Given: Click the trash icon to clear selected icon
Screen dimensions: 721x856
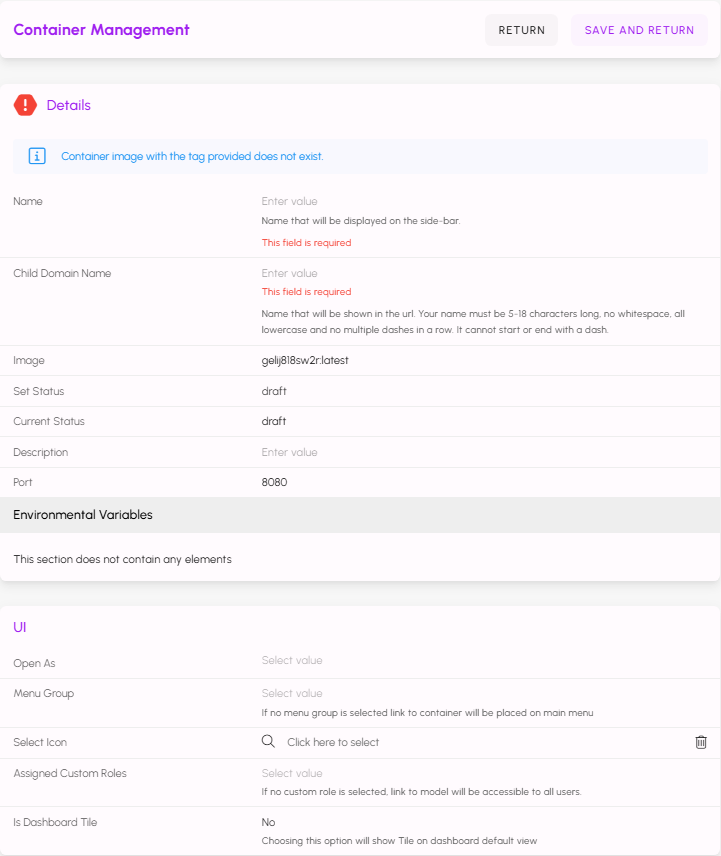Looking at the screenshot, I should point(701,742).
